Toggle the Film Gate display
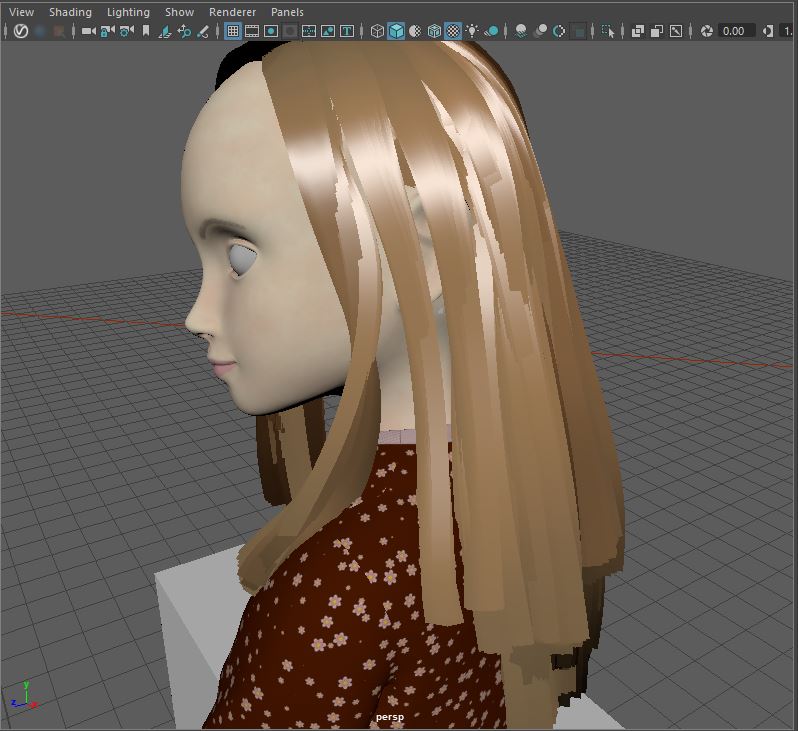Image resolution: width=798 pixels, height=731 pixels. (252, 31)
